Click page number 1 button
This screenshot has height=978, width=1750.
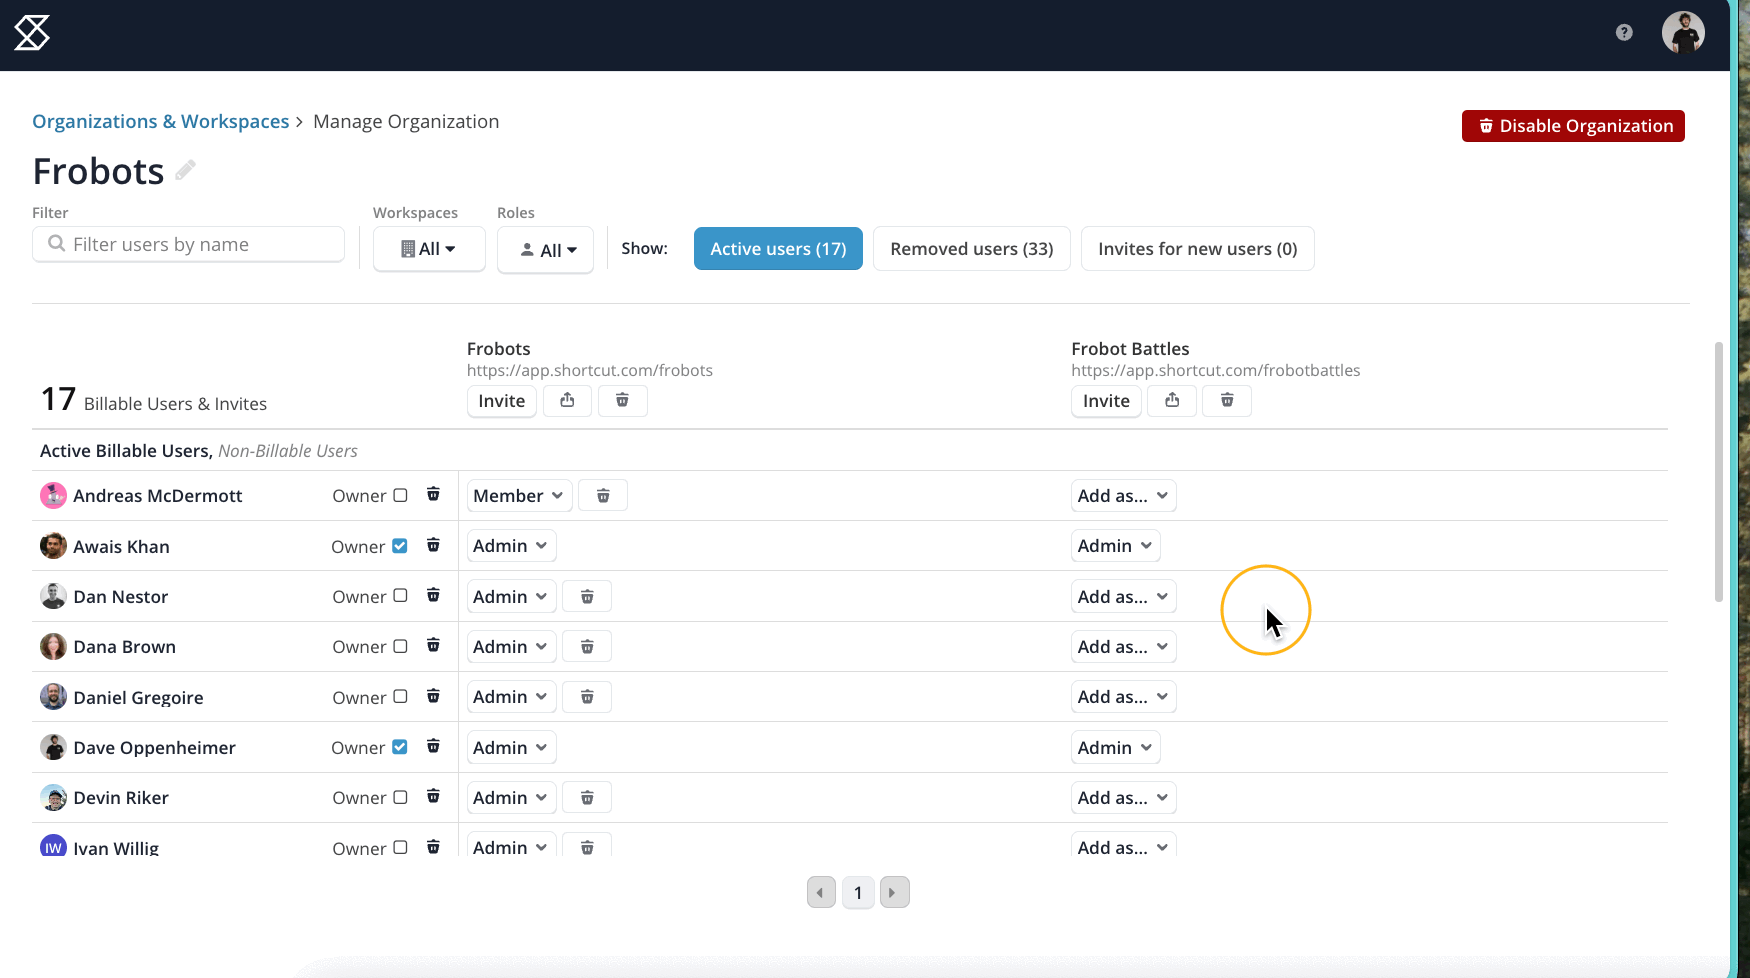[x=858, y=892]
